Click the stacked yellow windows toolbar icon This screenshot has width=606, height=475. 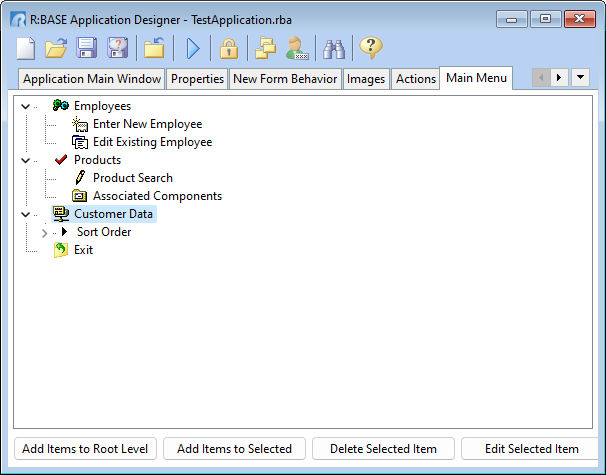pos(265,48)
